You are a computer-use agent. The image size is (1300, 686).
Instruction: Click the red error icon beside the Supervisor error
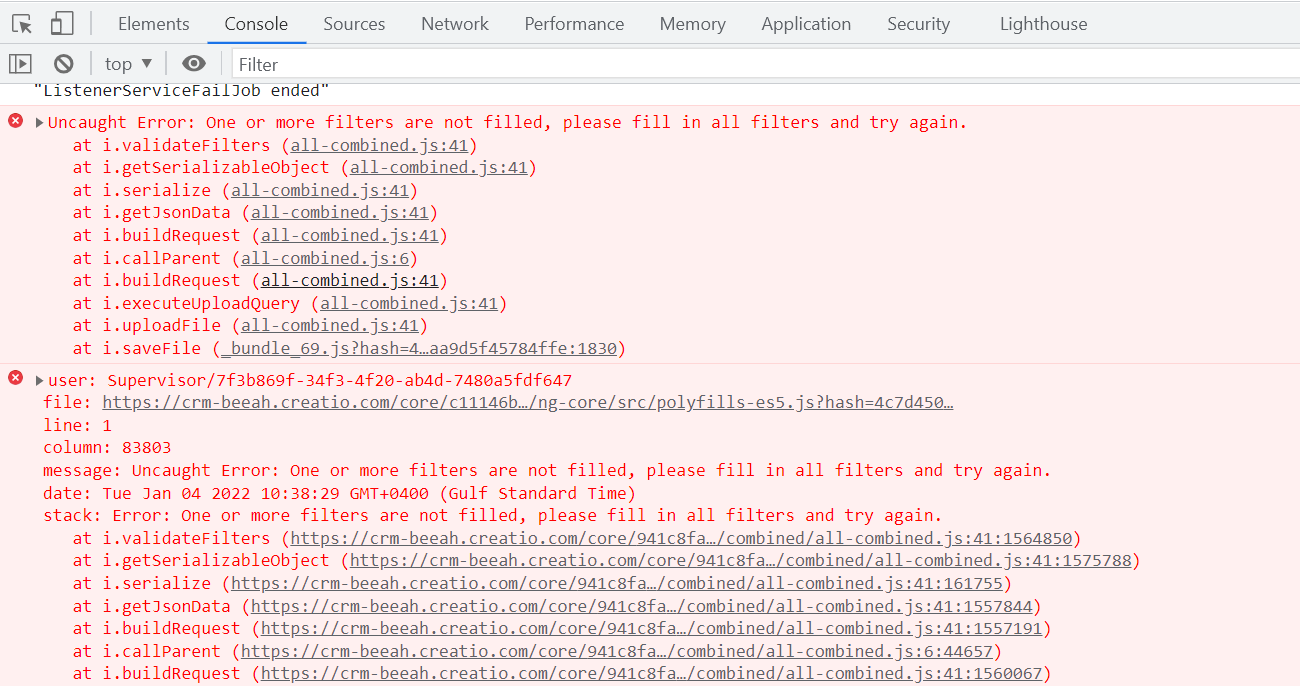(15, 378)
